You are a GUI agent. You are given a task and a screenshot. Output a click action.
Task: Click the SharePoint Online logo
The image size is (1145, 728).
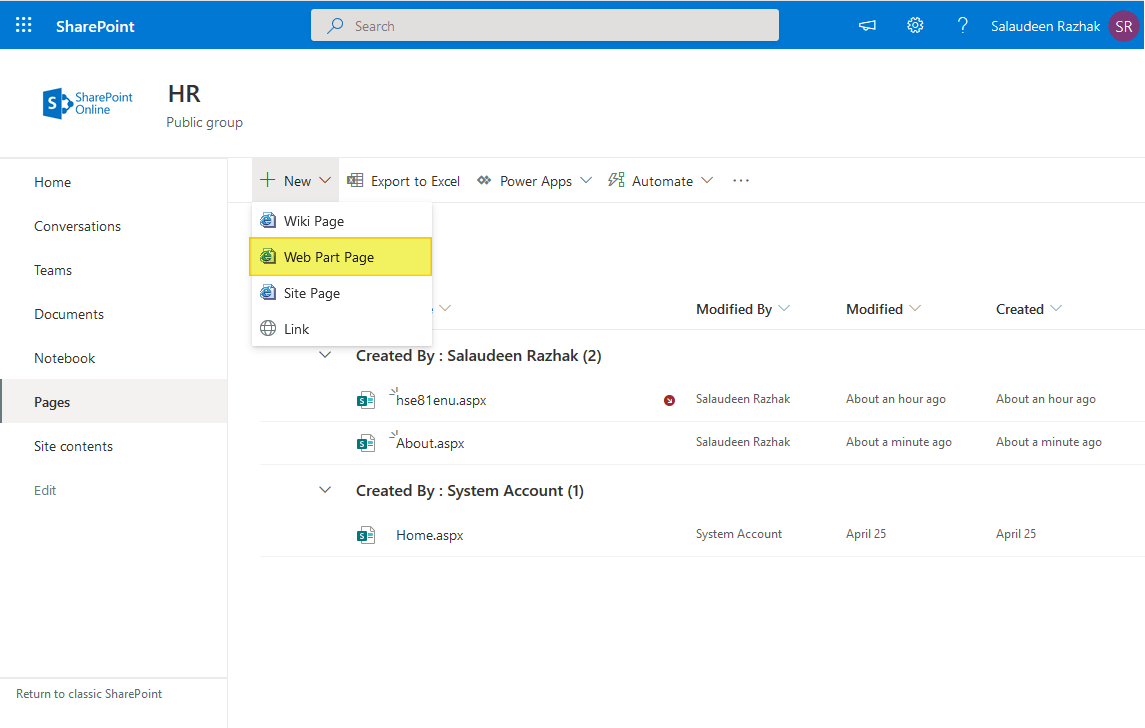(x=87, y=102)
